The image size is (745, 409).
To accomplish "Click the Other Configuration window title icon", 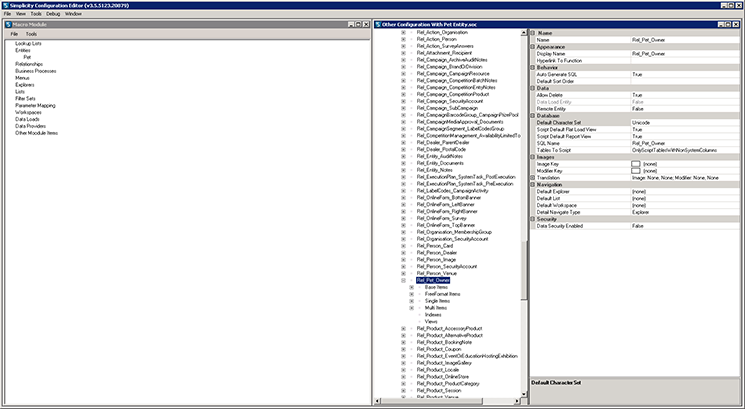I will (378, 24).
